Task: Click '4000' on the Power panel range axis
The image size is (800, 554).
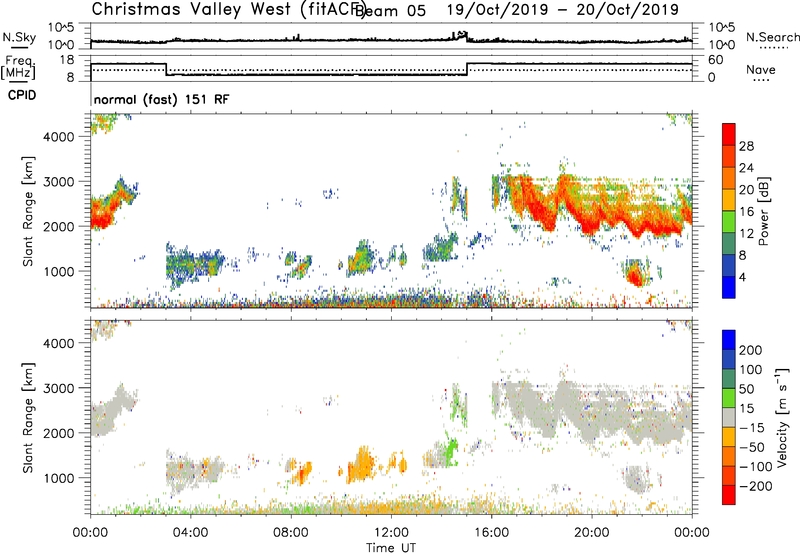Action: point(58,137)
